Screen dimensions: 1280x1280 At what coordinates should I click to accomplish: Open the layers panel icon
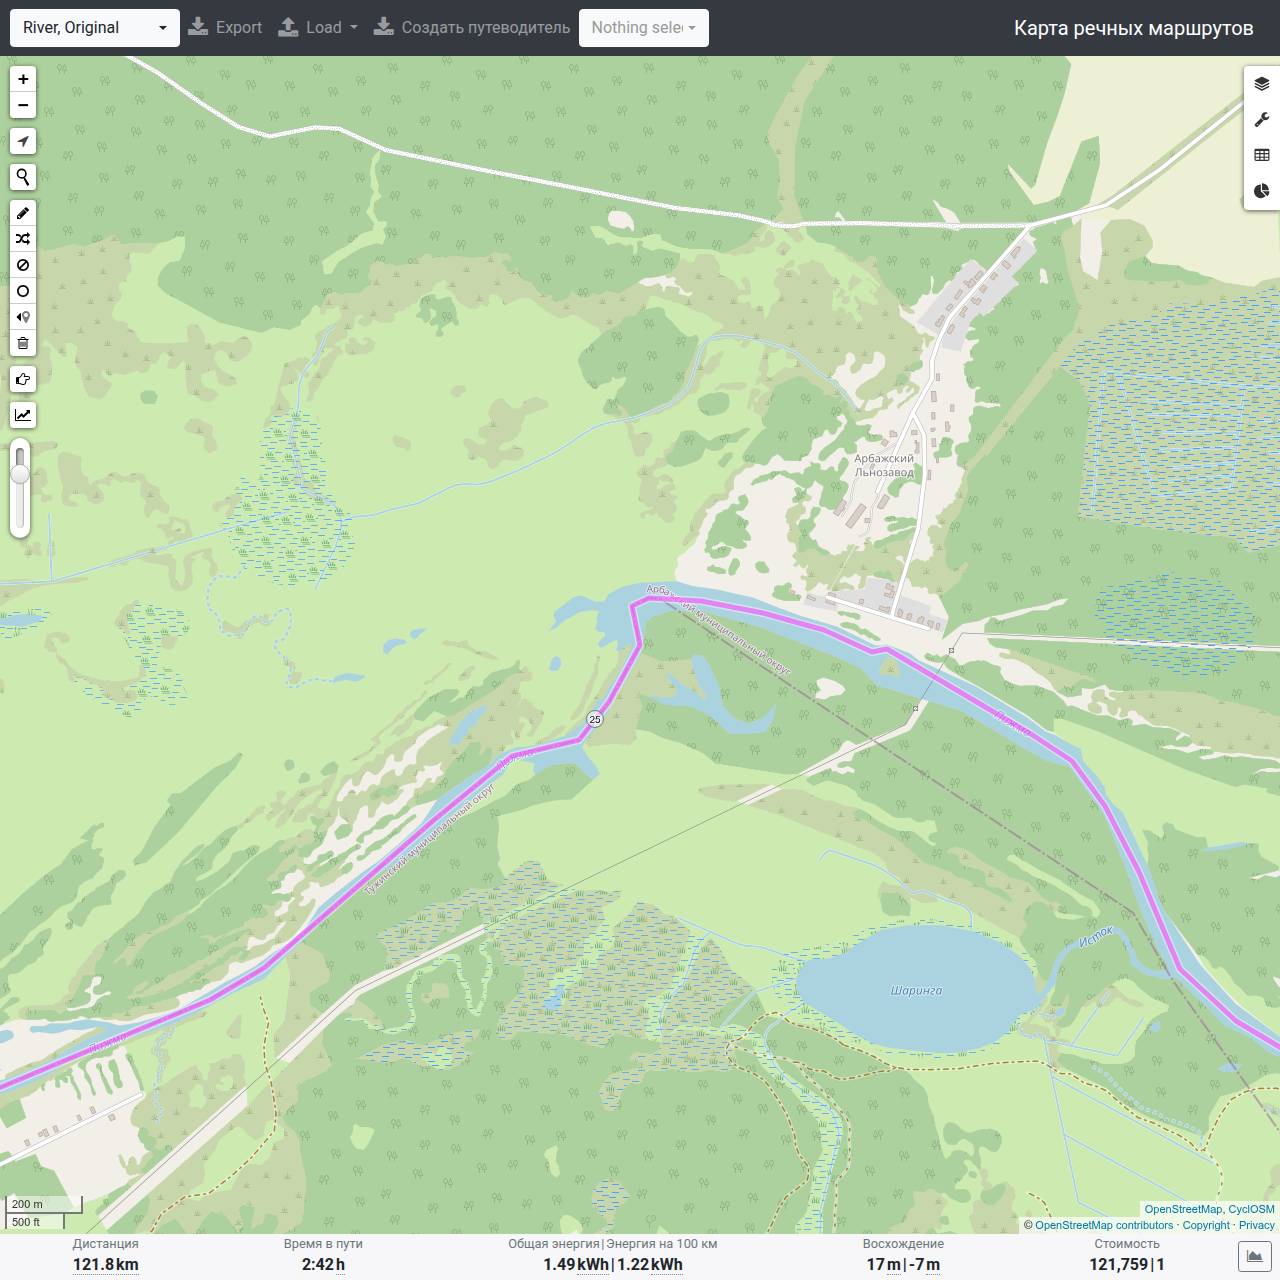[1262, 84]
